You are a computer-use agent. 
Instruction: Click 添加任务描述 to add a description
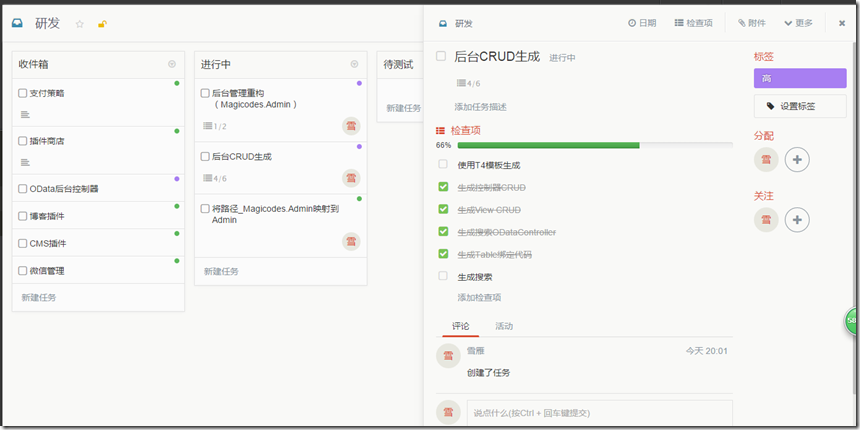tap(480, 107)
